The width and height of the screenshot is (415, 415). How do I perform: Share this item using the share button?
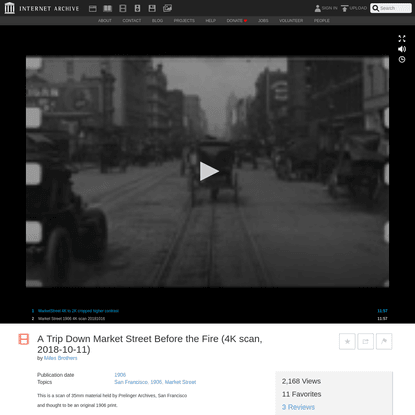click(366, 341)
